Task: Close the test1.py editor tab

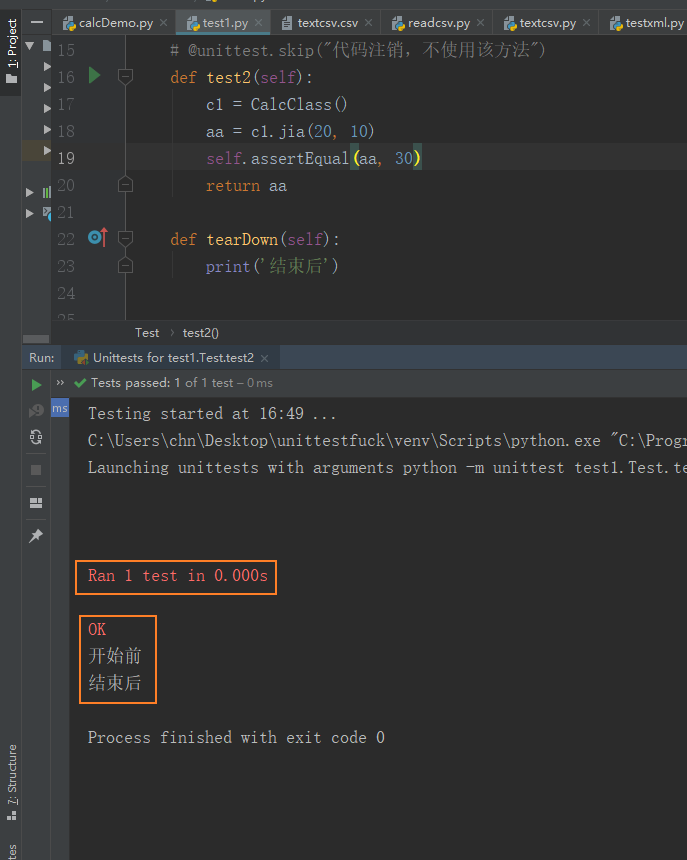Action: click(x=258, y=23)
